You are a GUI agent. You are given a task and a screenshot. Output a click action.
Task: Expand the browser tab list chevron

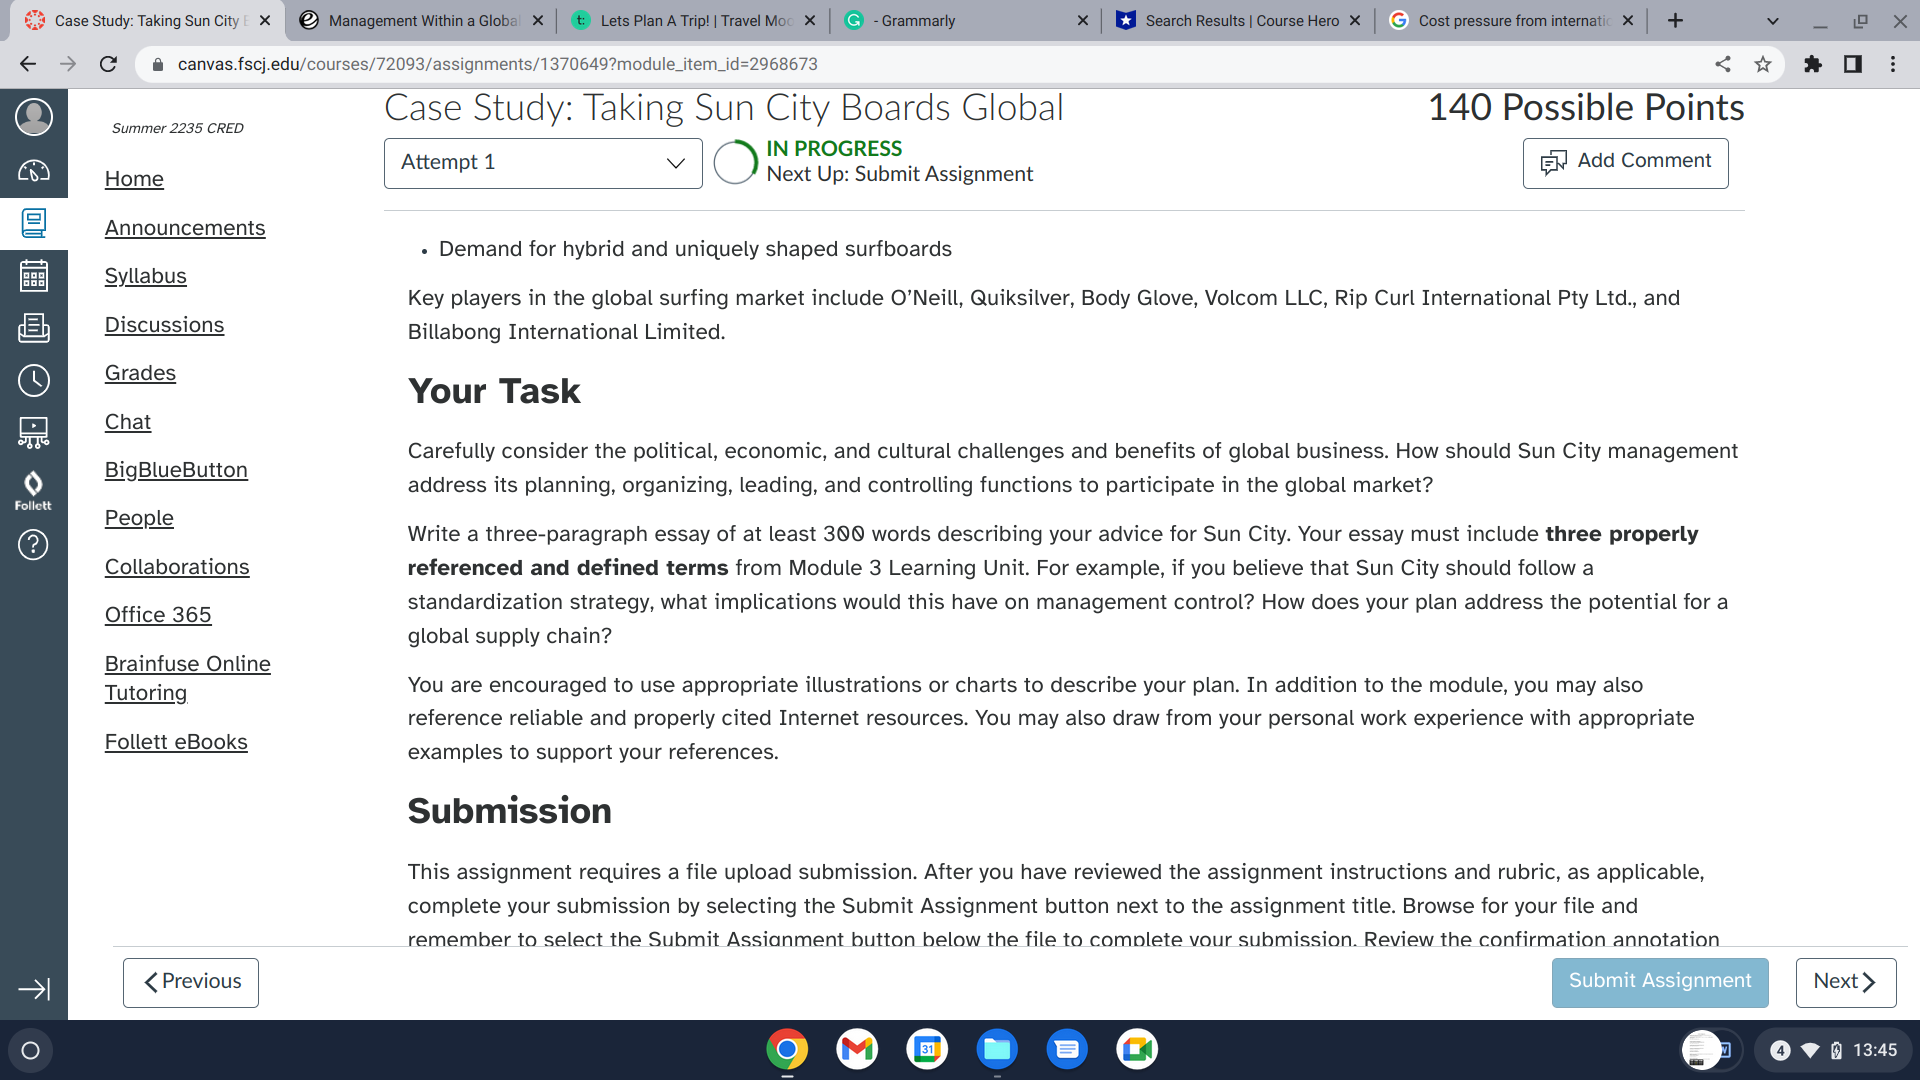click(1771, 20)
